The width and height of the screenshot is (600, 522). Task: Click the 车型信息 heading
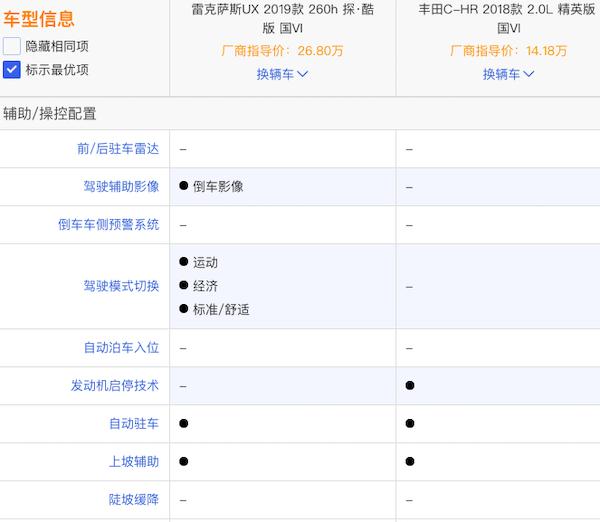coord(39,18)
